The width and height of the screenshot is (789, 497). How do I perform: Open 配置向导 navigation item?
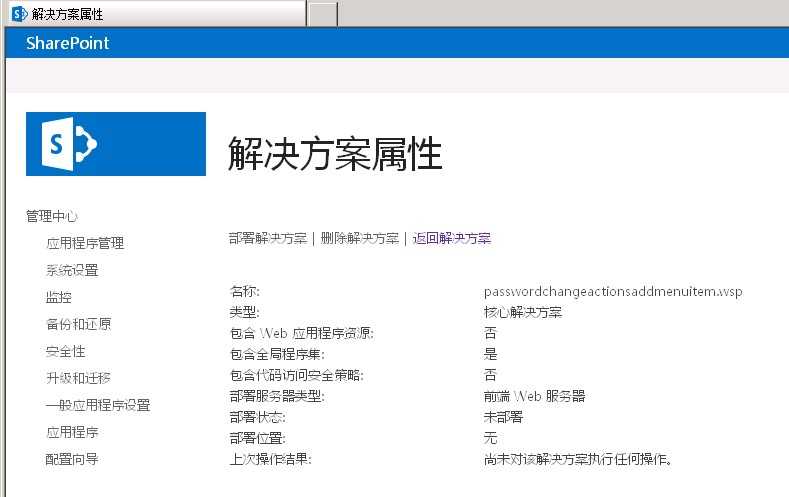pyautogui.click(x=72, y=459)
